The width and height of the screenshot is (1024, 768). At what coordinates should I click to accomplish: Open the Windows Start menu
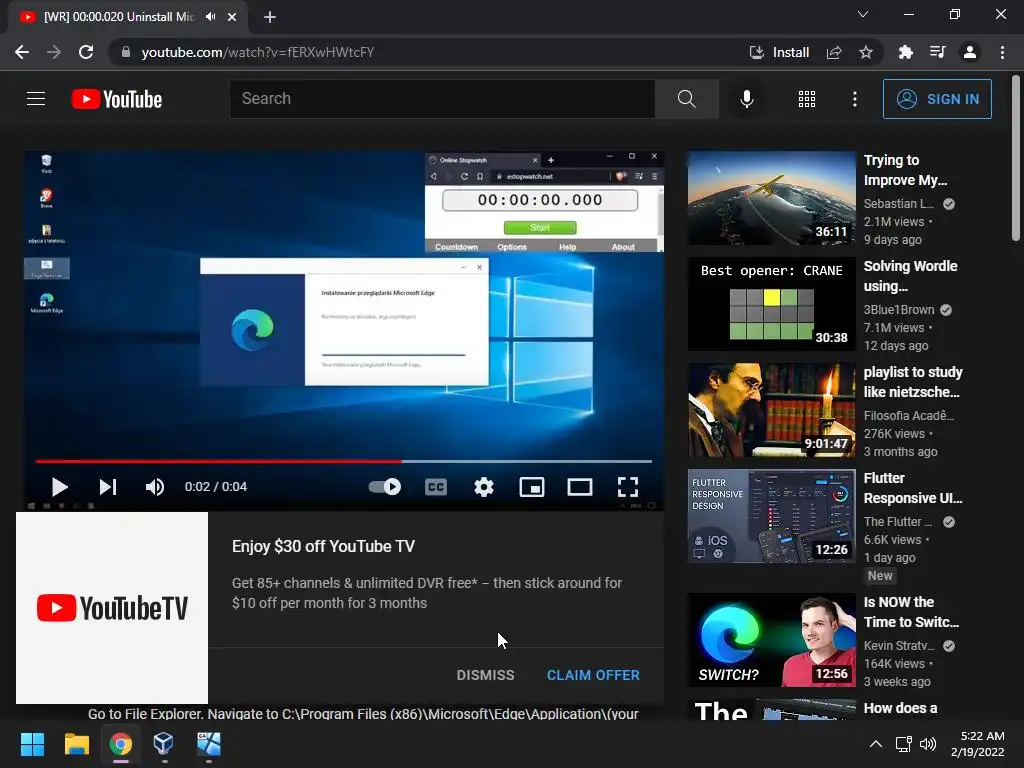click(x=32, y=744)
